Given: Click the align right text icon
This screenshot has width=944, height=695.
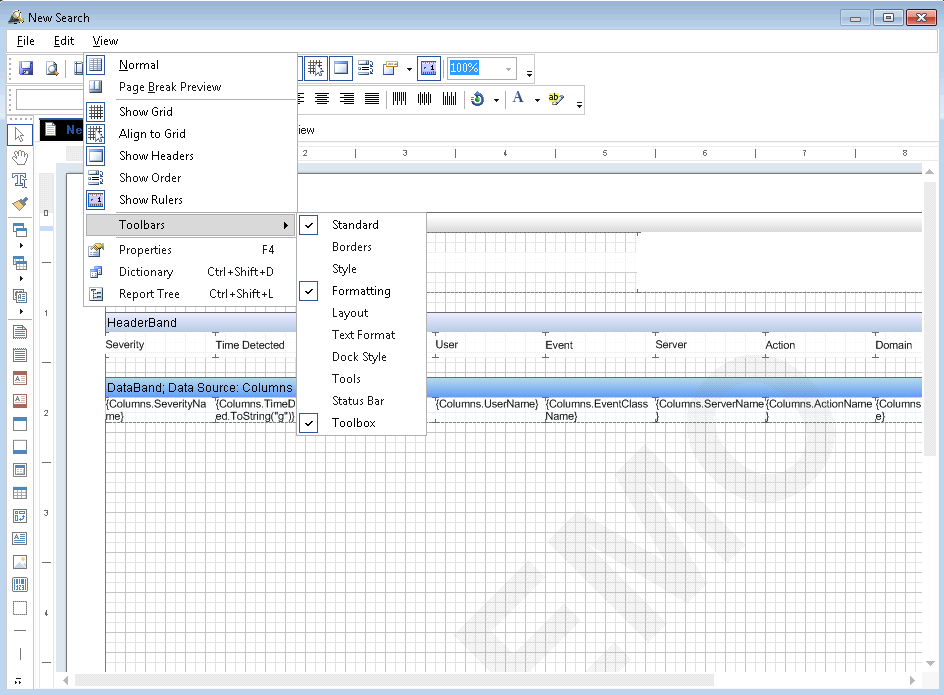Looking at the screenshot, I should [x=347, y=99].
